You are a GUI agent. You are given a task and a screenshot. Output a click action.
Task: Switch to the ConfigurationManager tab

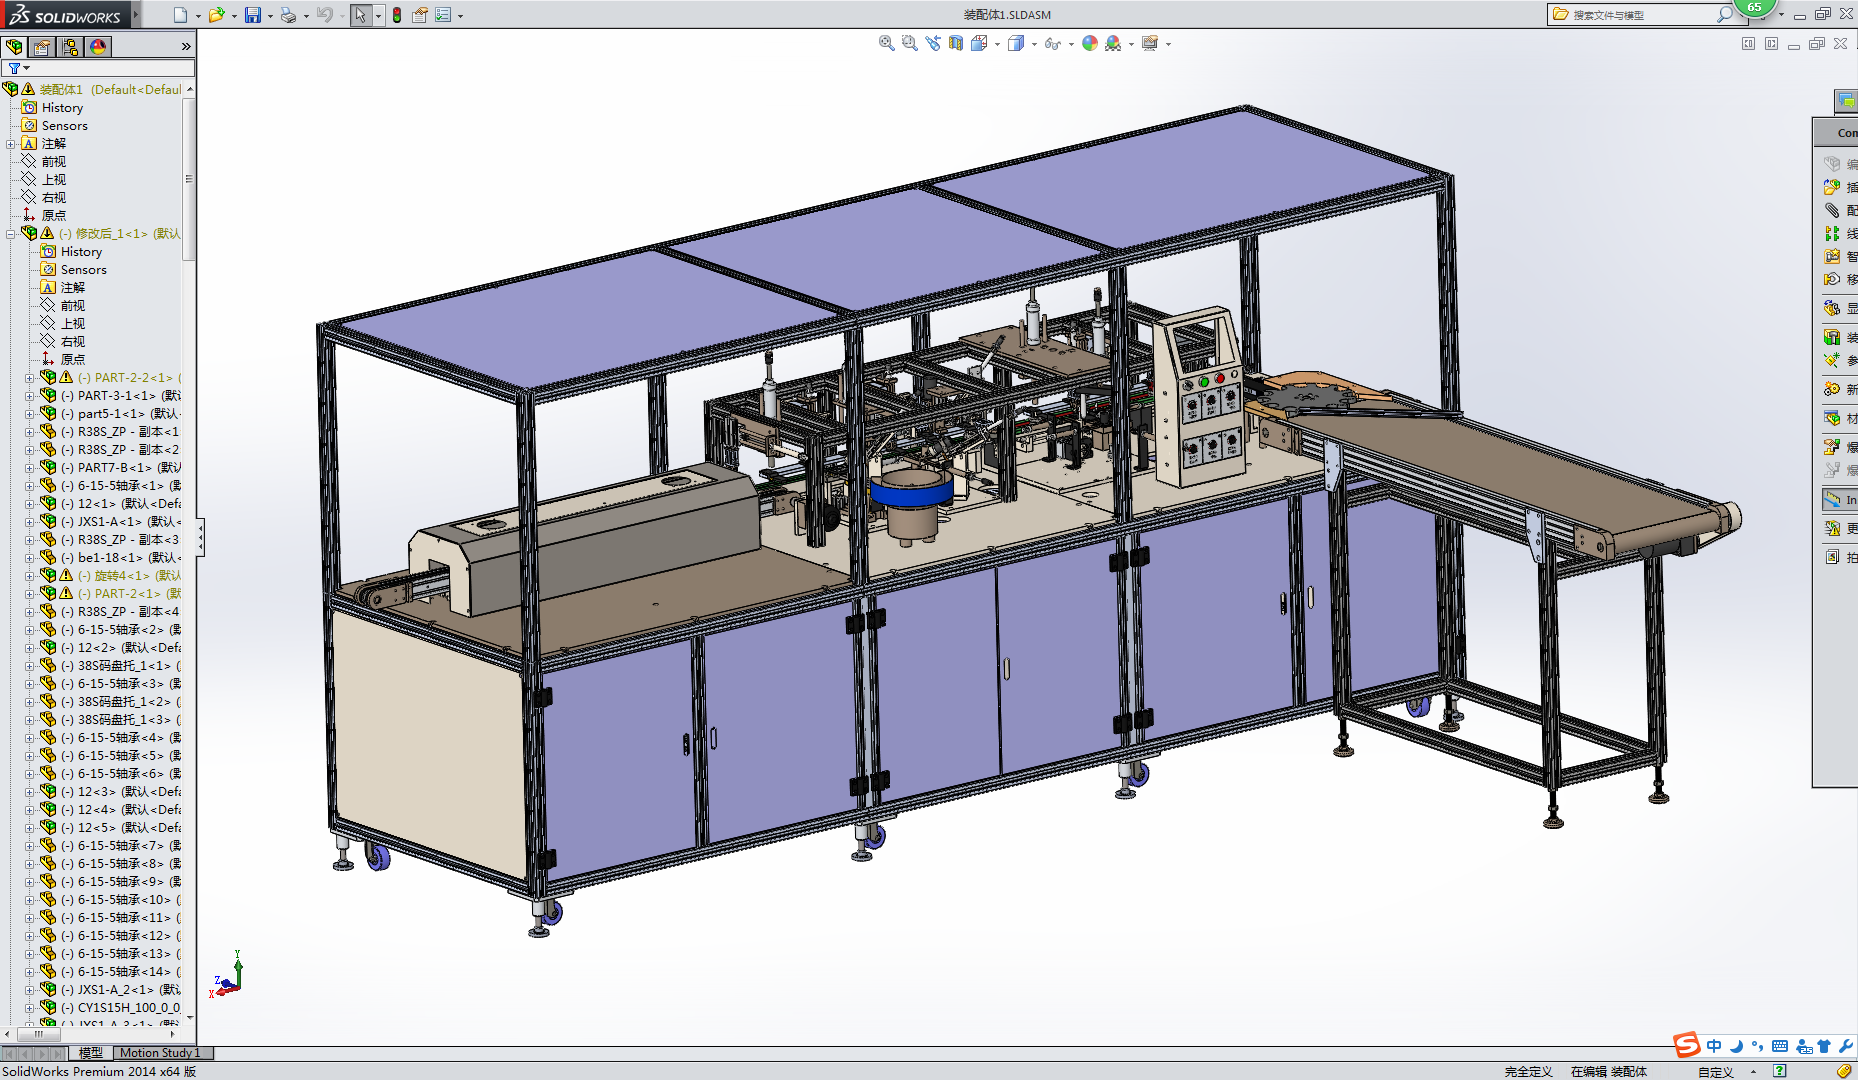pyautogui.click(x=70, y=47)
